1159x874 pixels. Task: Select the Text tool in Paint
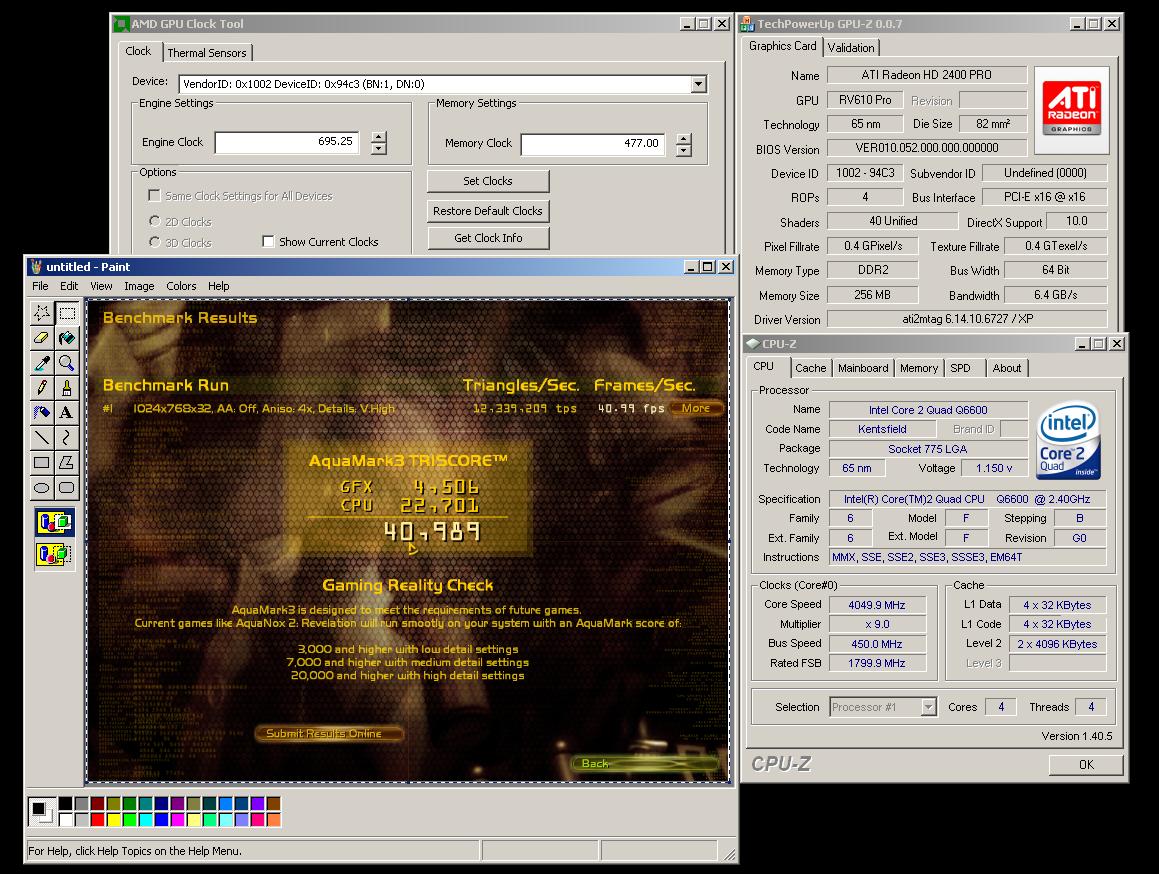(x=67, y=413)
